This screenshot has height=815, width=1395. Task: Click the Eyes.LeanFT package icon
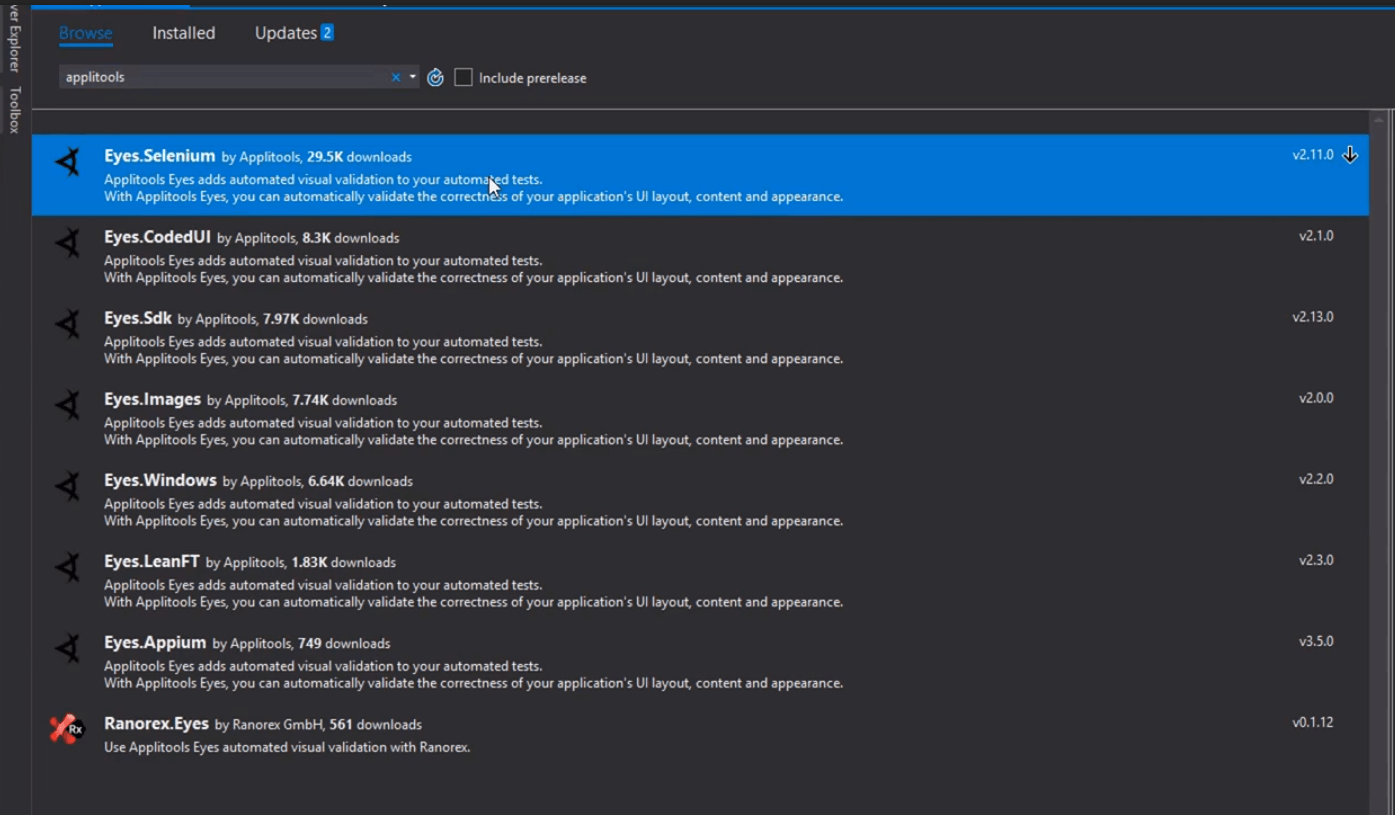[68, 566]
